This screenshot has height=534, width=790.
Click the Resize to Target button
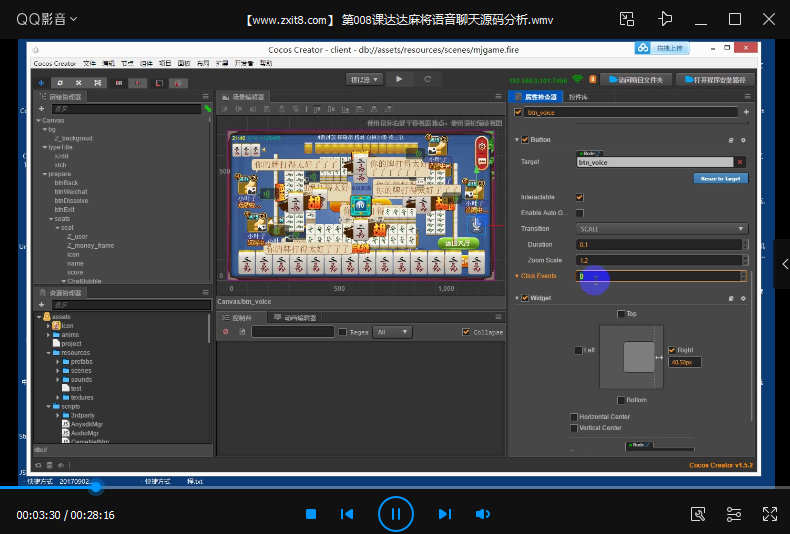tap(720, 178)
